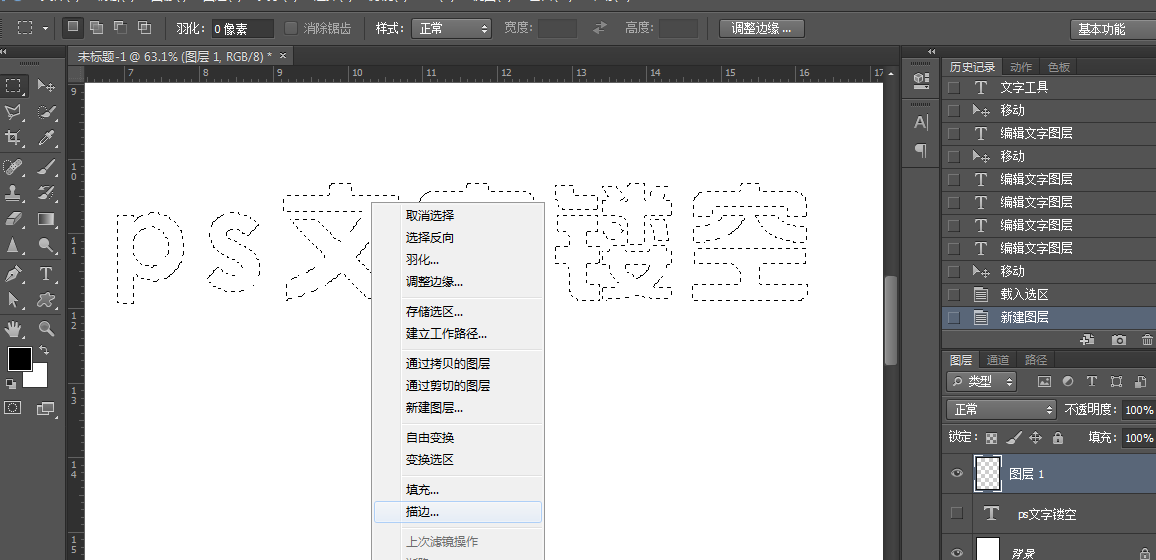Create new document from current state
The width and height of the screenshot is (1156, 560).
(x=1086, y=340)
